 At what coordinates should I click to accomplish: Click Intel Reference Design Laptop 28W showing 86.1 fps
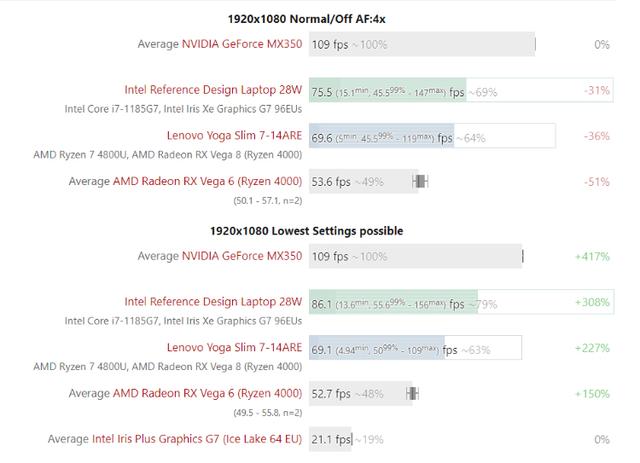click(212, 301)
